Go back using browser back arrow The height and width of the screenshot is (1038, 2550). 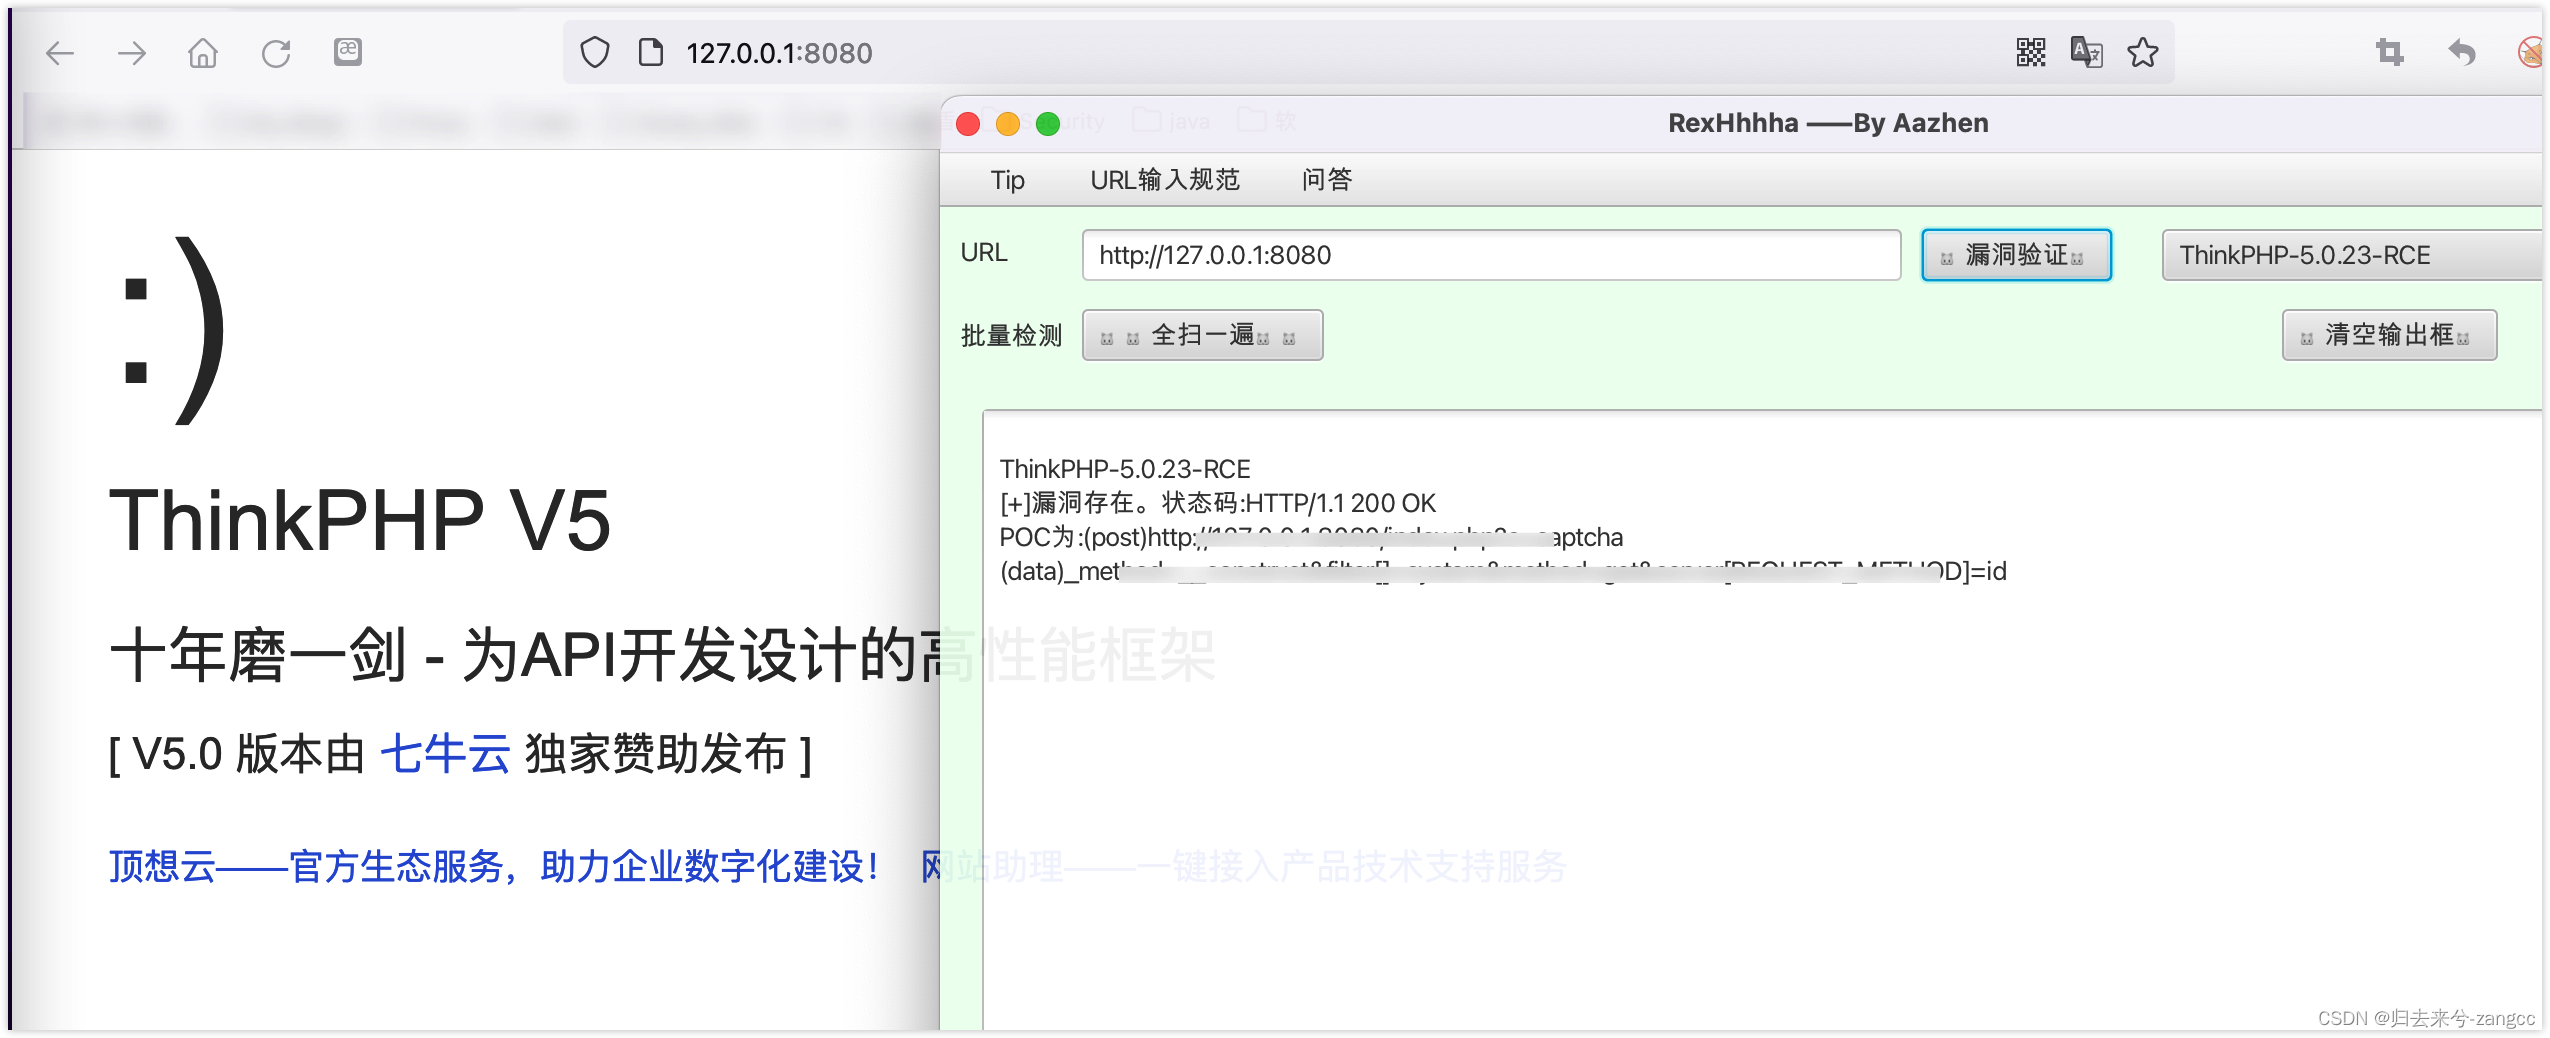pyautogui.click(x=60, y=53)
